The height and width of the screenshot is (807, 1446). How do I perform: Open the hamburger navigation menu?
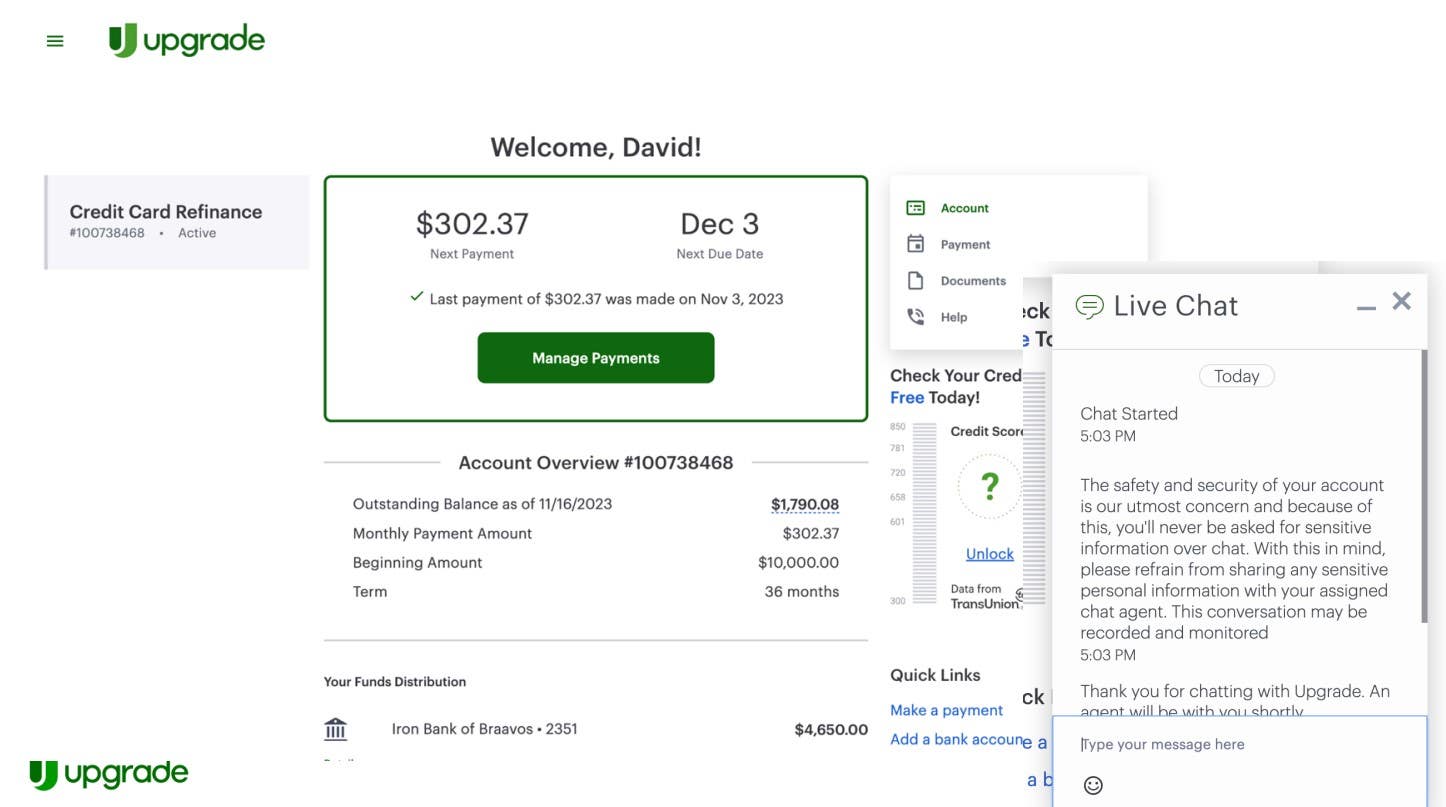click(55, 41)
